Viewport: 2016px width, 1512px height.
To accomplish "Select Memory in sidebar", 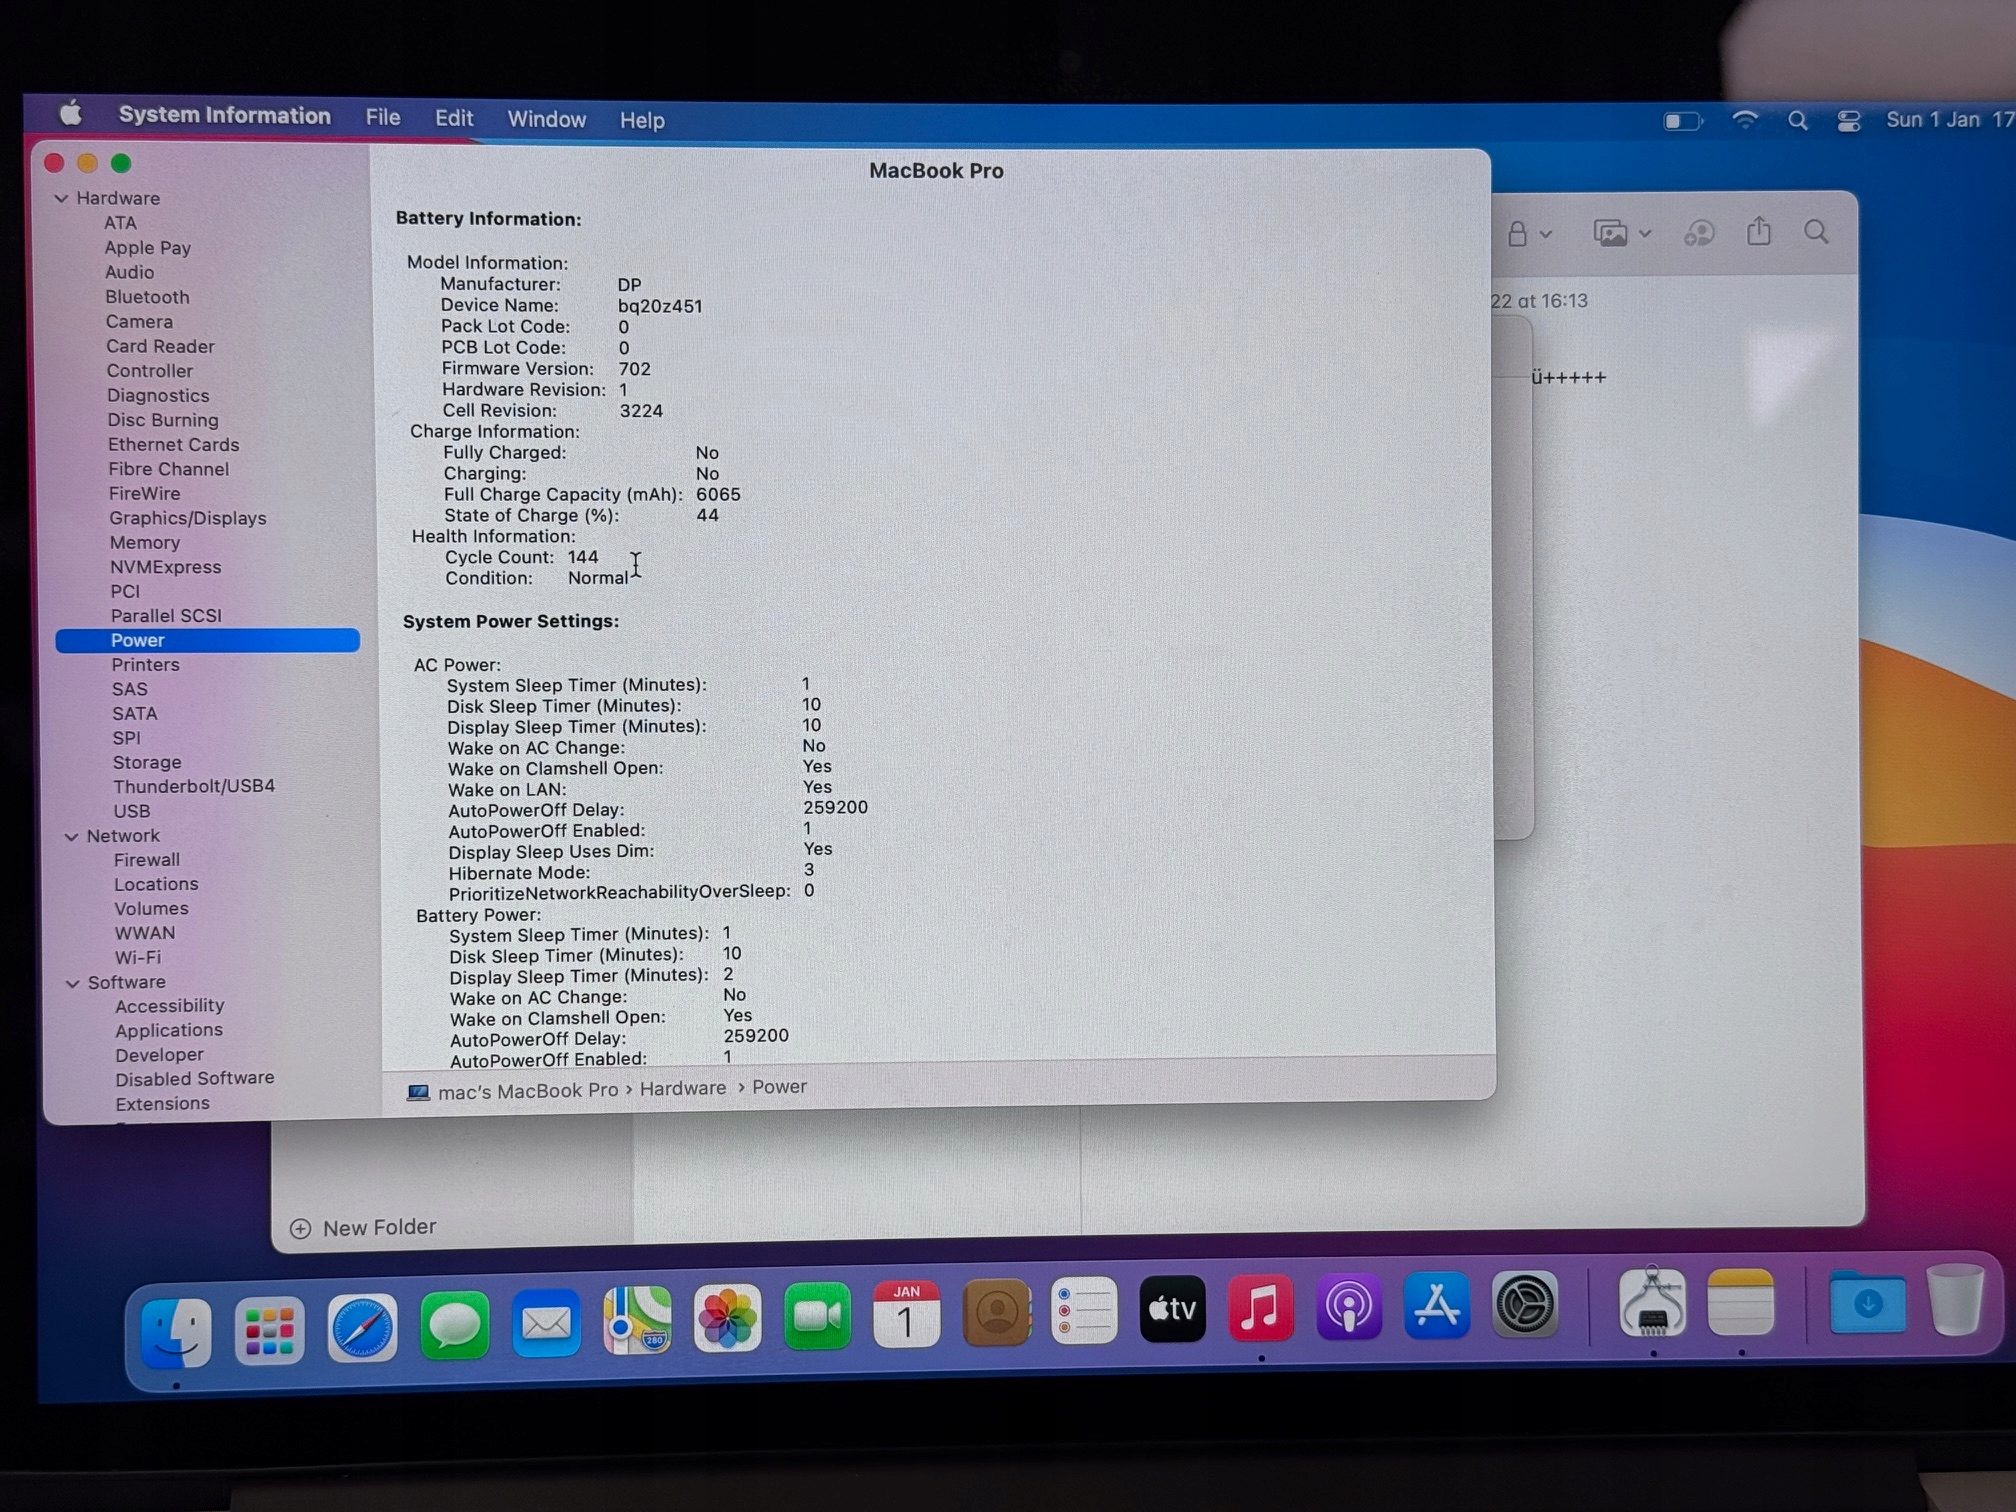I will pos(145,543).
